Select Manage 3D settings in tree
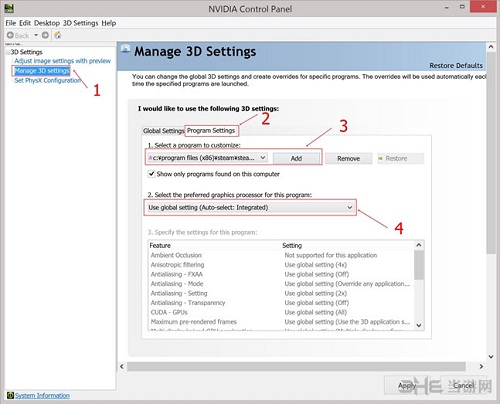This screenshot has height=404, width=500. click(42, 71)
